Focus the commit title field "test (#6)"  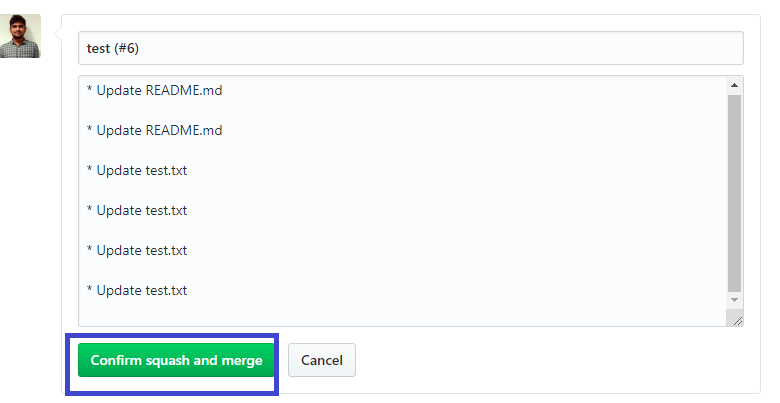[410, 48]
